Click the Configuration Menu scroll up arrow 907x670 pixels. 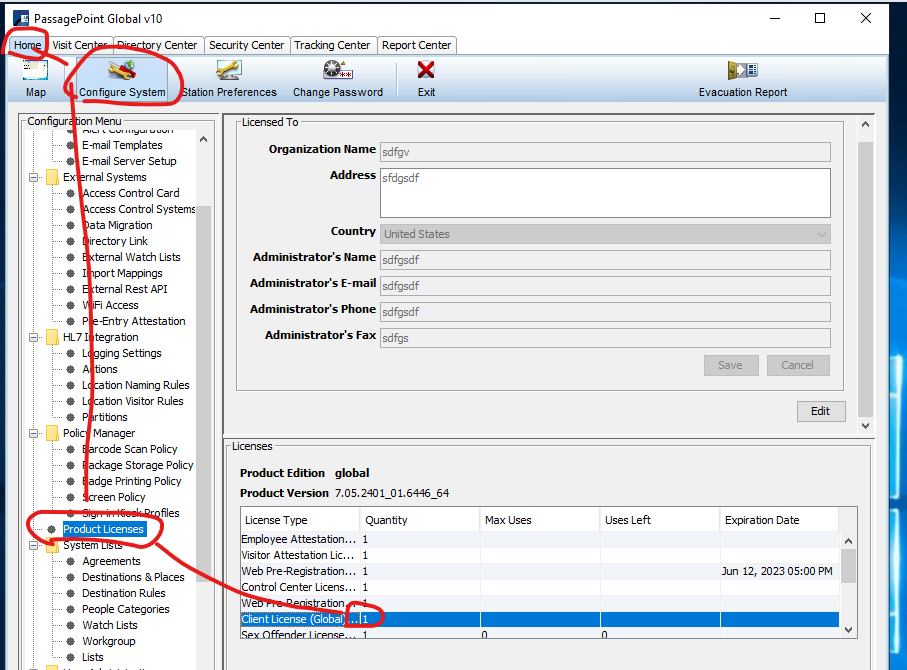point(203,139)
